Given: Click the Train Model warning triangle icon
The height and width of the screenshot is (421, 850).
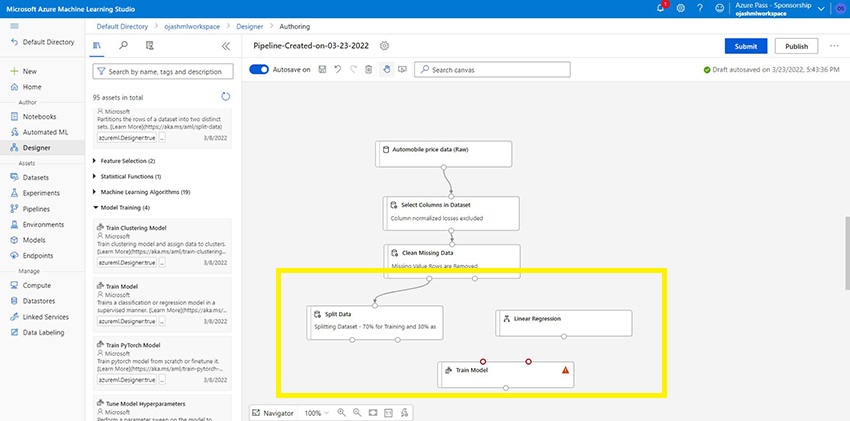Looking at the screenshot, I should pyautogui.click(x=565, y=370).
